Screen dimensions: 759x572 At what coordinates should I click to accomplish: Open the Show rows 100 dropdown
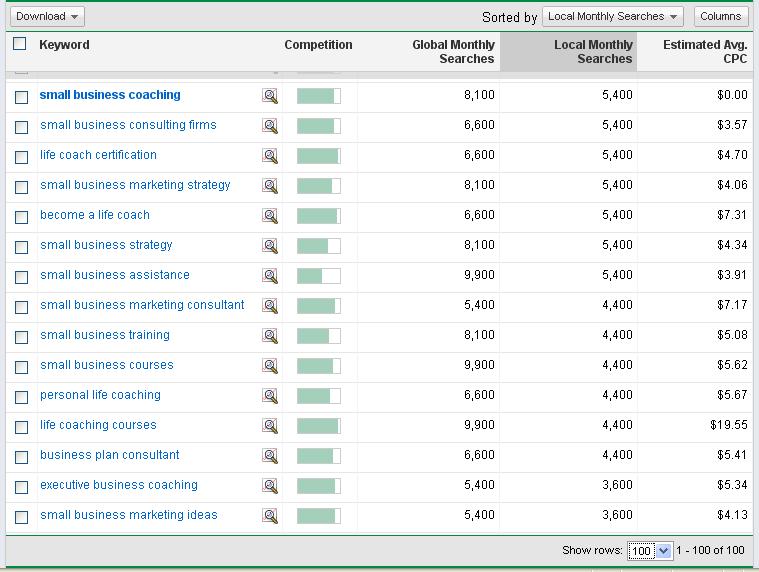point(650,551)
